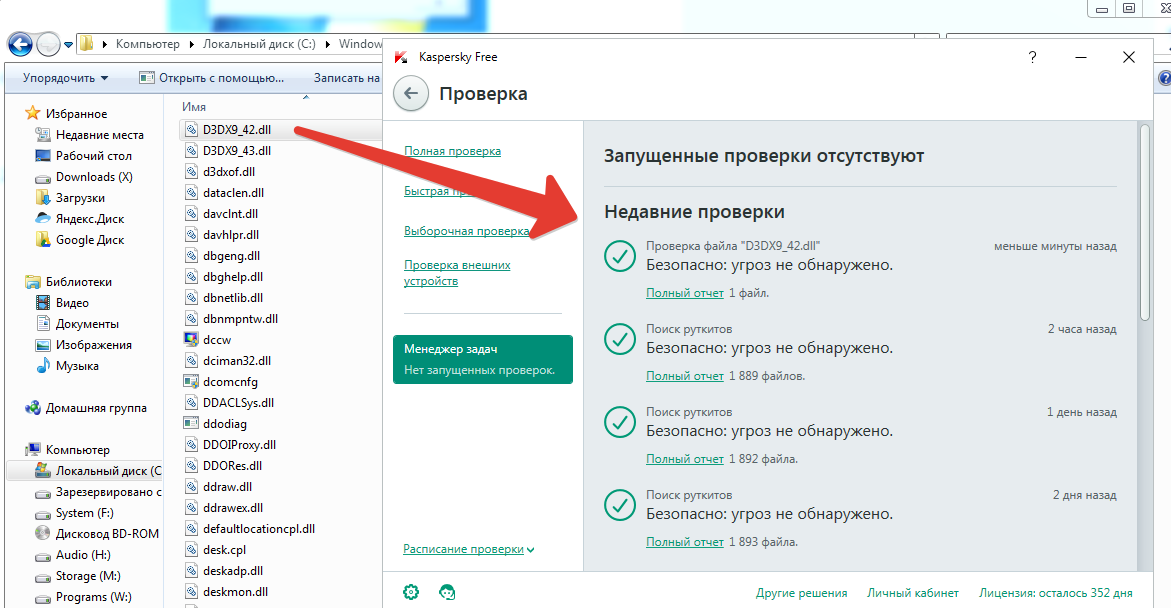Click the D3DX9_42.dll file icon
1171x608 pixels.
[191, 129]
